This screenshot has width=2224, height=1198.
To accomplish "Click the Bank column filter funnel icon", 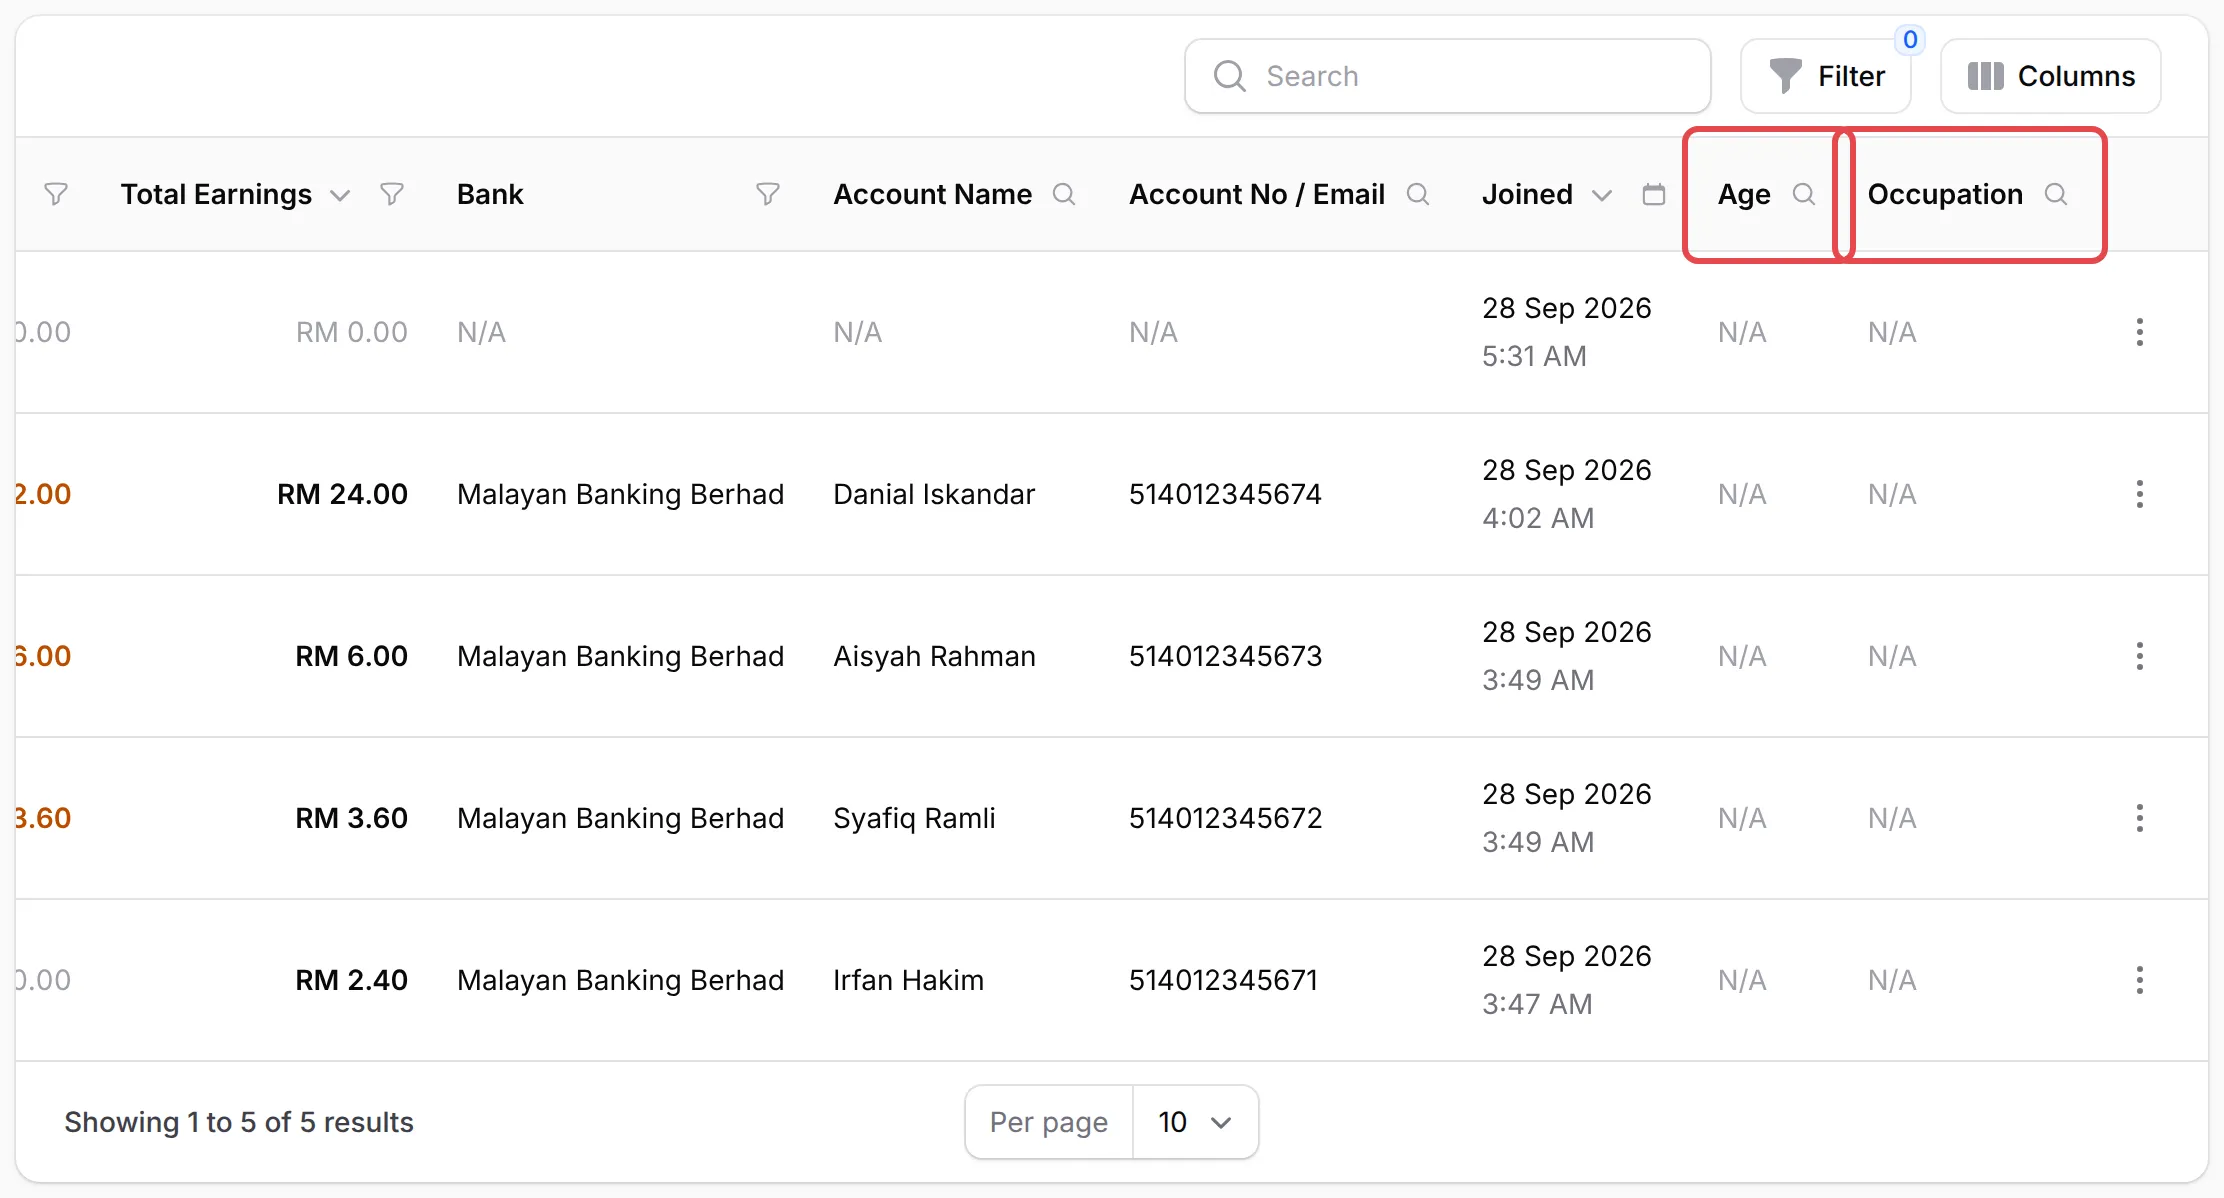I will [767, 194].
